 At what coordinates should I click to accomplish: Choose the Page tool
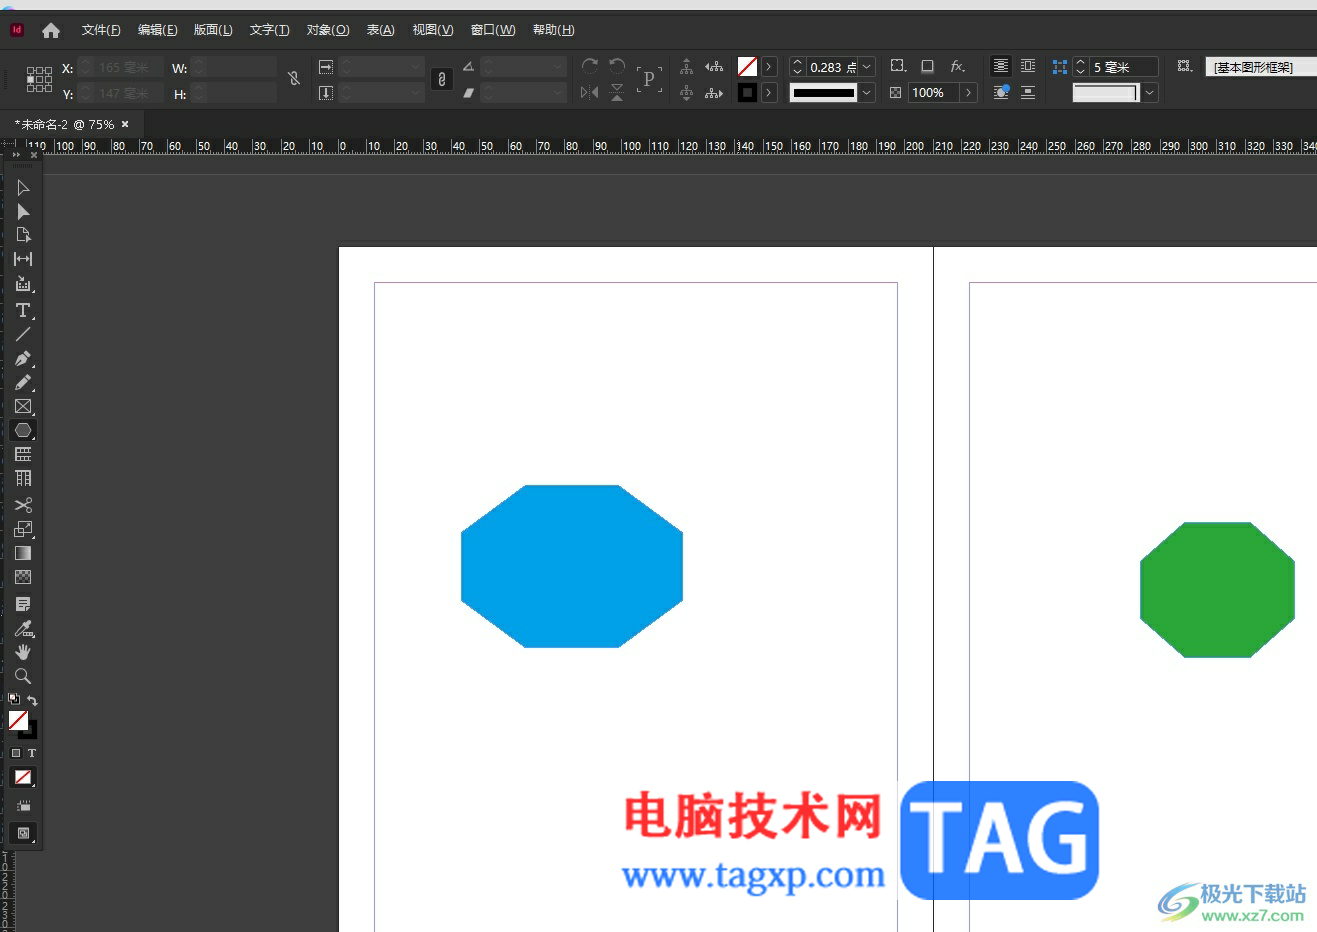click(23, 235)
